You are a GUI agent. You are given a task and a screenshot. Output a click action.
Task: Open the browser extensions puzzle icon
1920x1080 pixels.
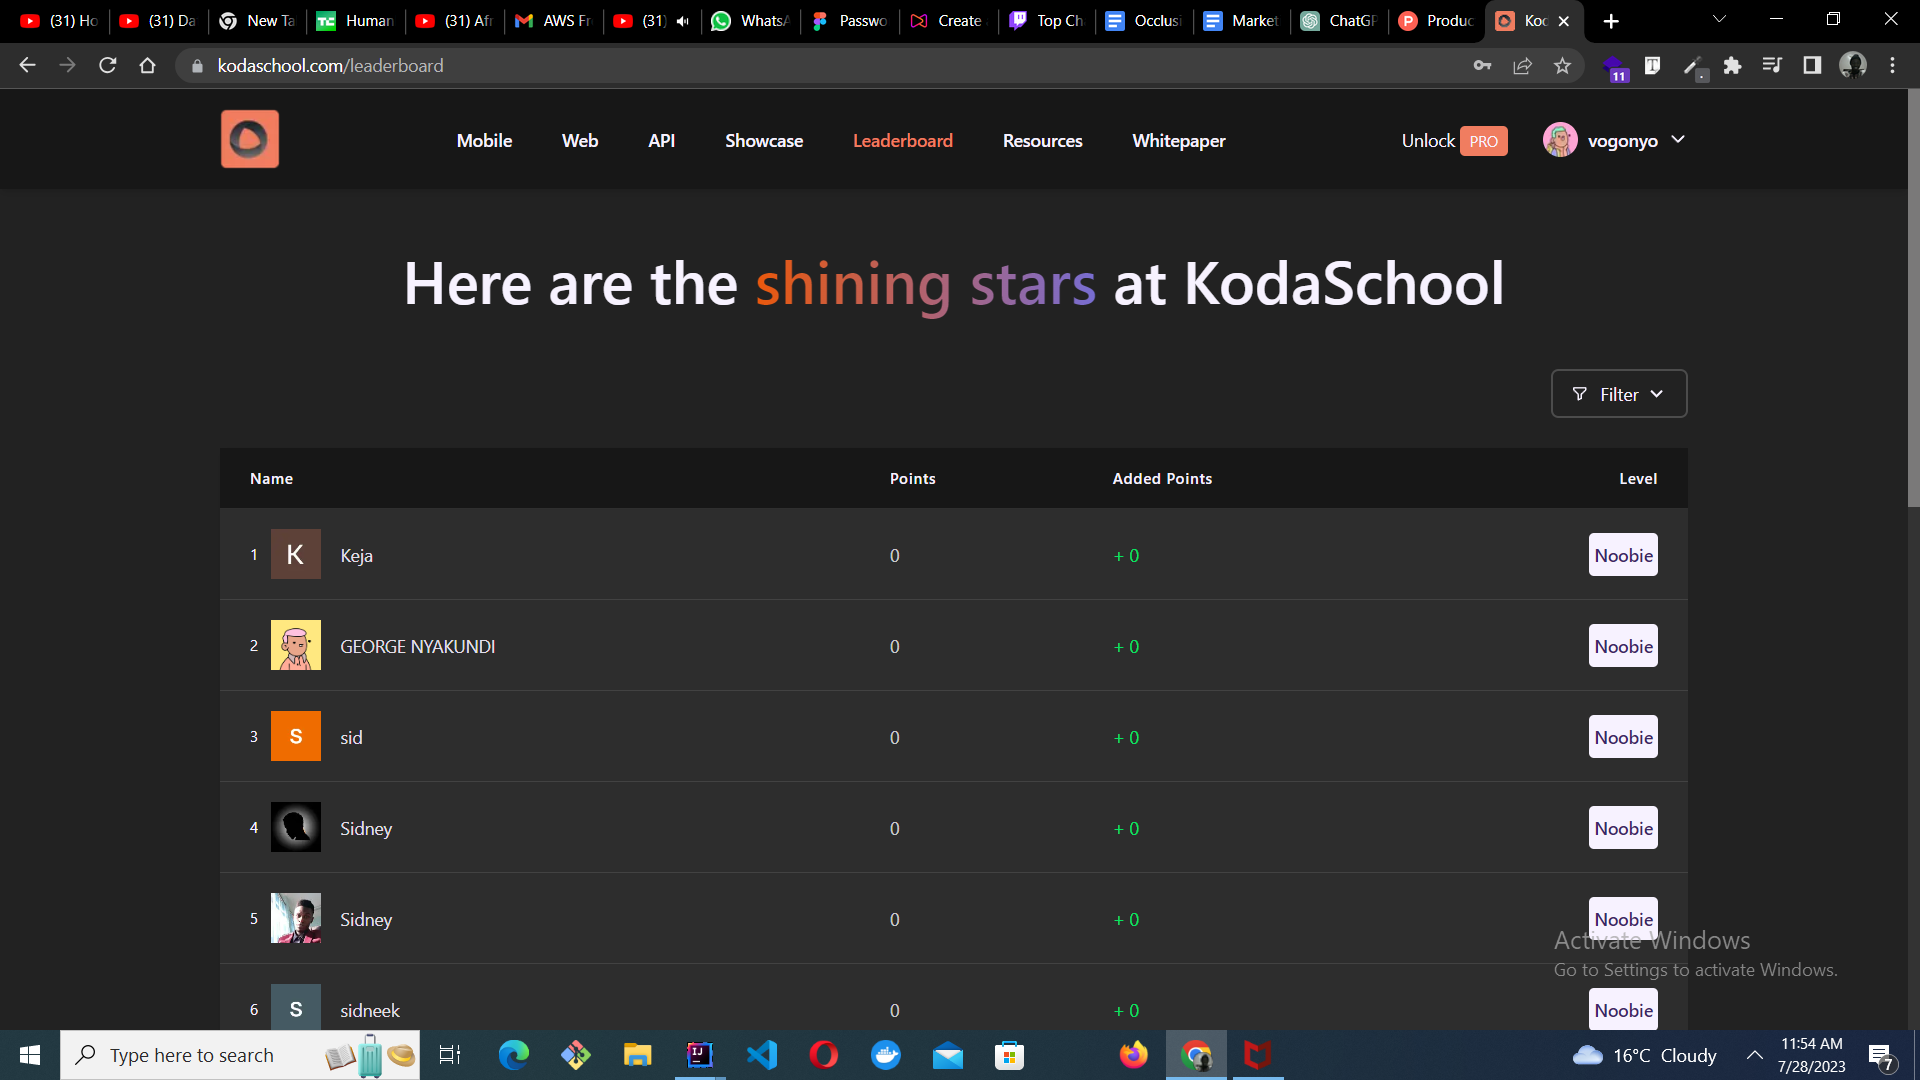coord(1732,65)
